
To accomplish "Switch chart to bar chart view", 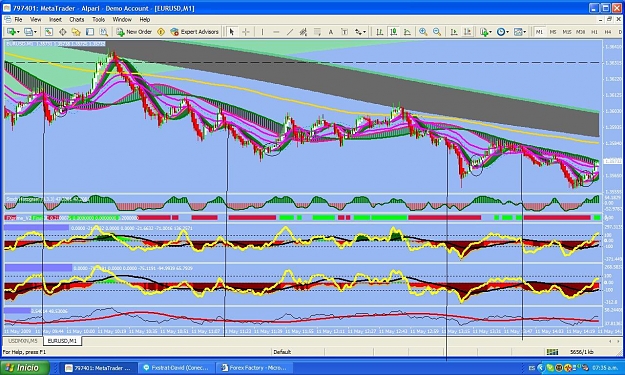I will (380, 32).
